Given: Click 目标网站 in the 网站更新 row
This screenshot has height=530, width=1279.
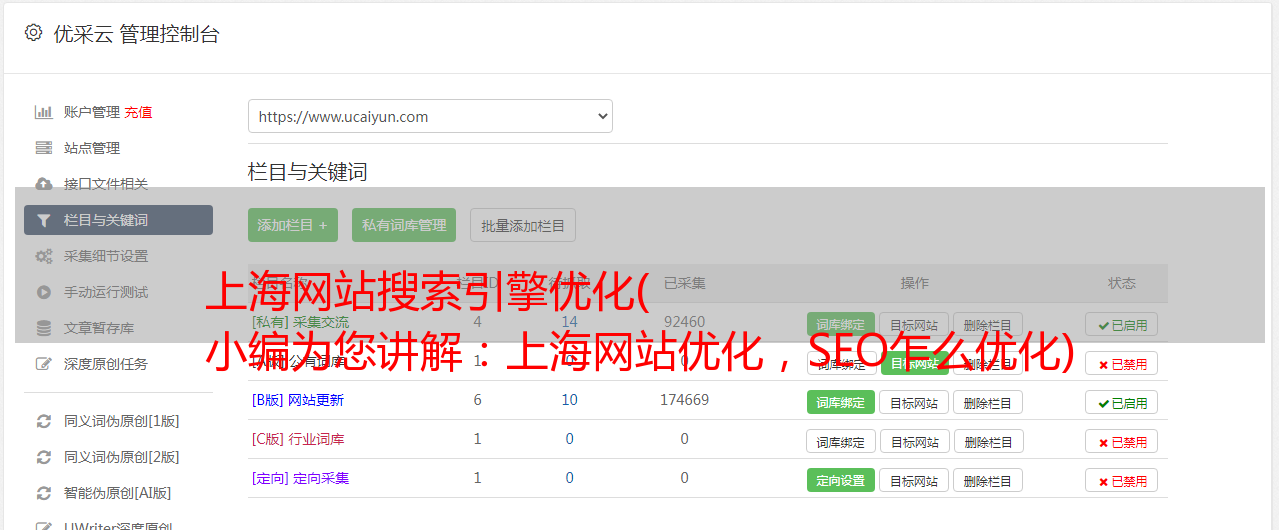Looking at the screenshot, I should click(x=915, y=402).
